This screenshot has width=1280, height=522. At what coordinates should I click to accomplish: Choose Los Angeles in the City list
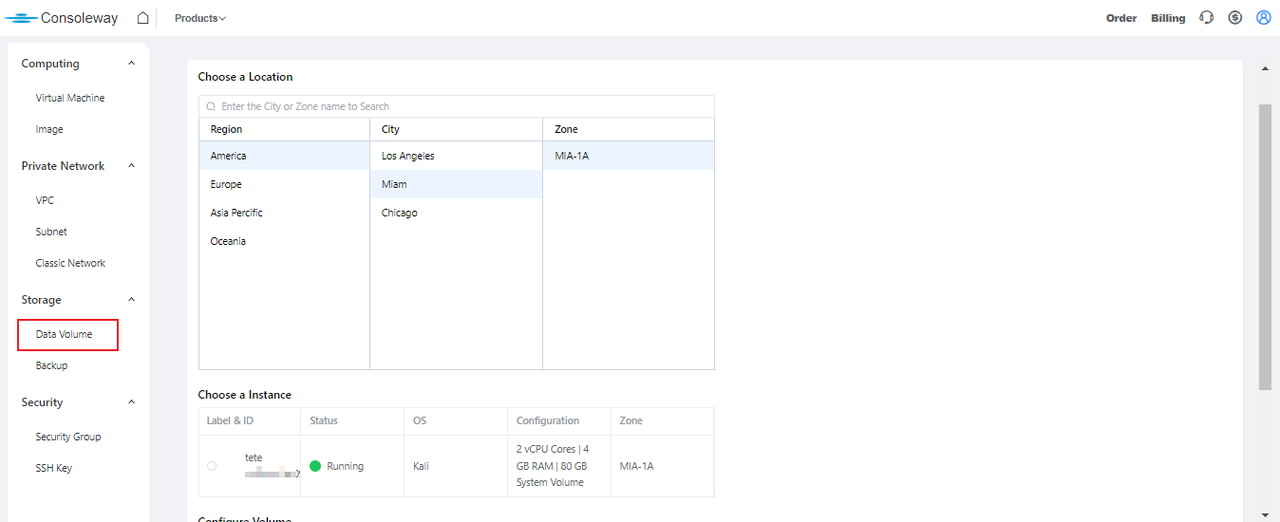coord(408,156)
